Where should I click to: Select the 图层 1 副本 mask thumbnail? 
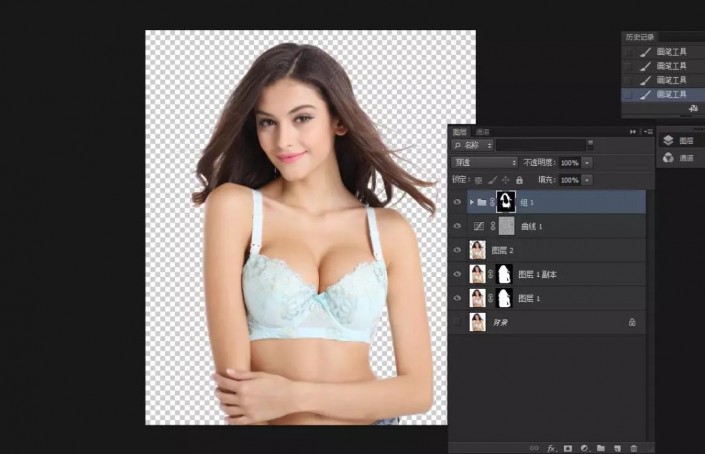coord(504,274)
